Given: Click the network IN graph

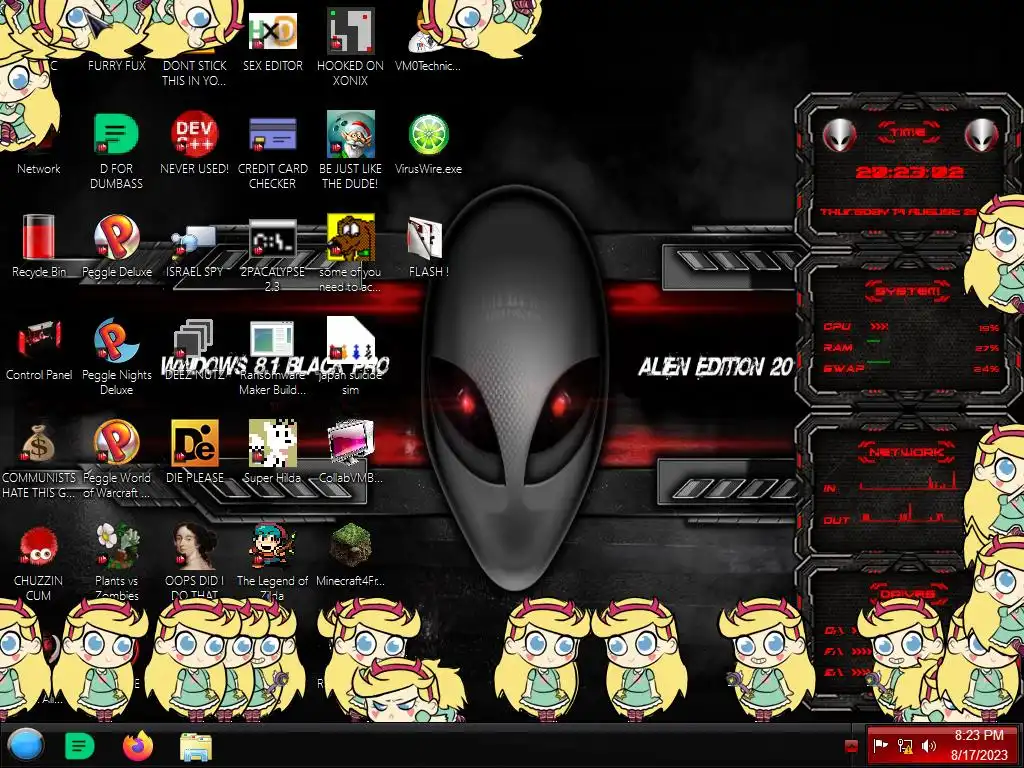Looking at the screenshot, I should tap(908, 481).
